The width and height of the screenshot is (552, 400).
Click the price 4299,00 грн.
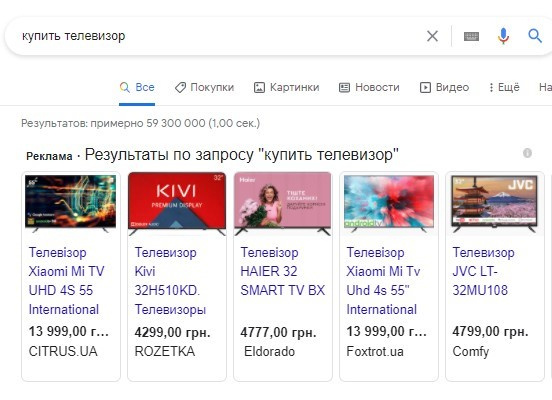[172, 332]
